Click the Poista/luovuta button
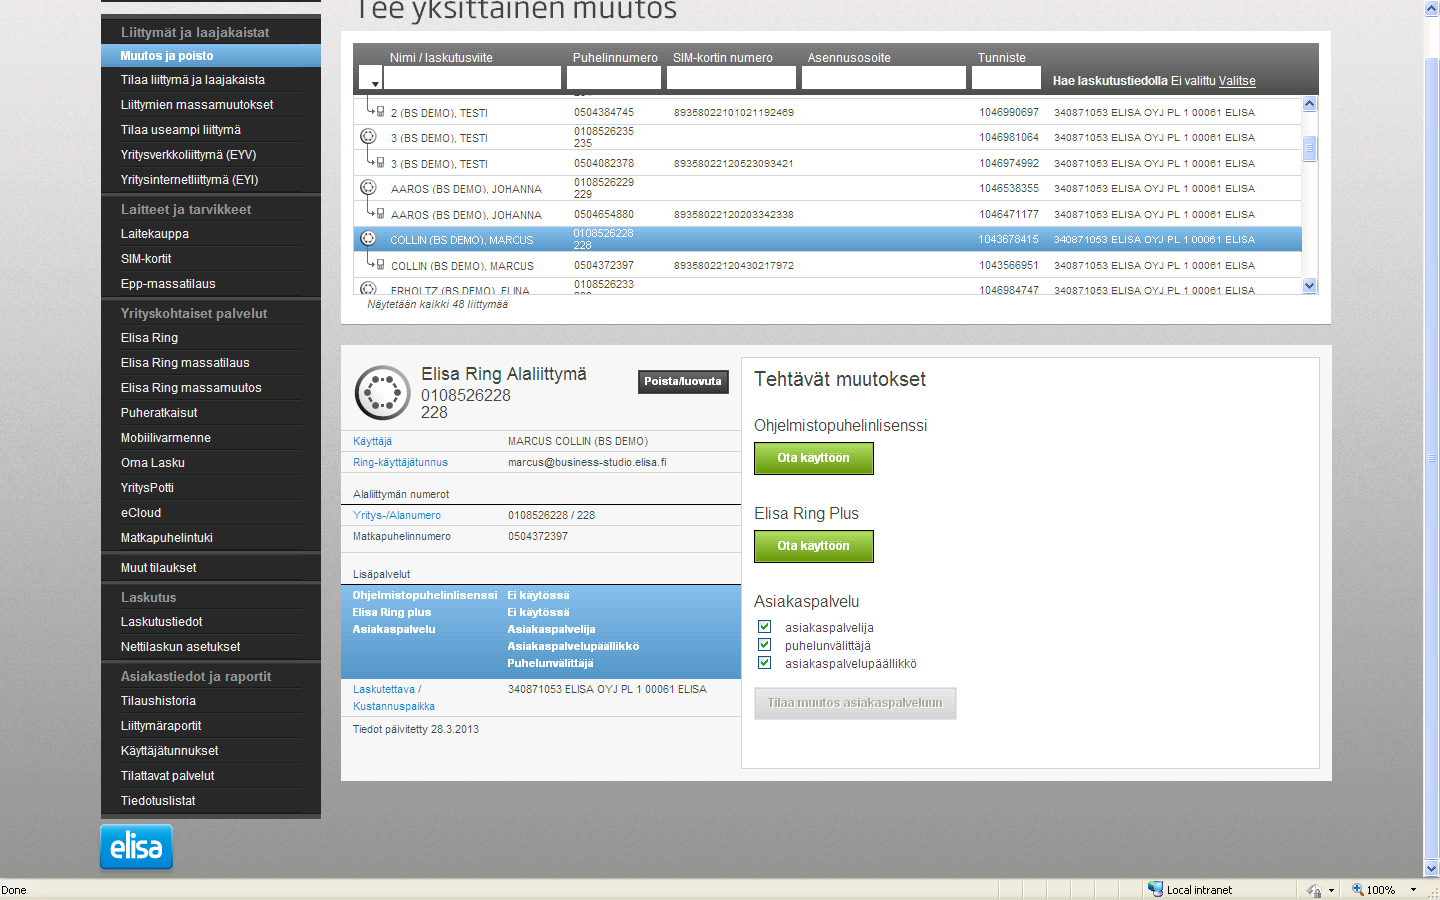 [x=683, y=382]
